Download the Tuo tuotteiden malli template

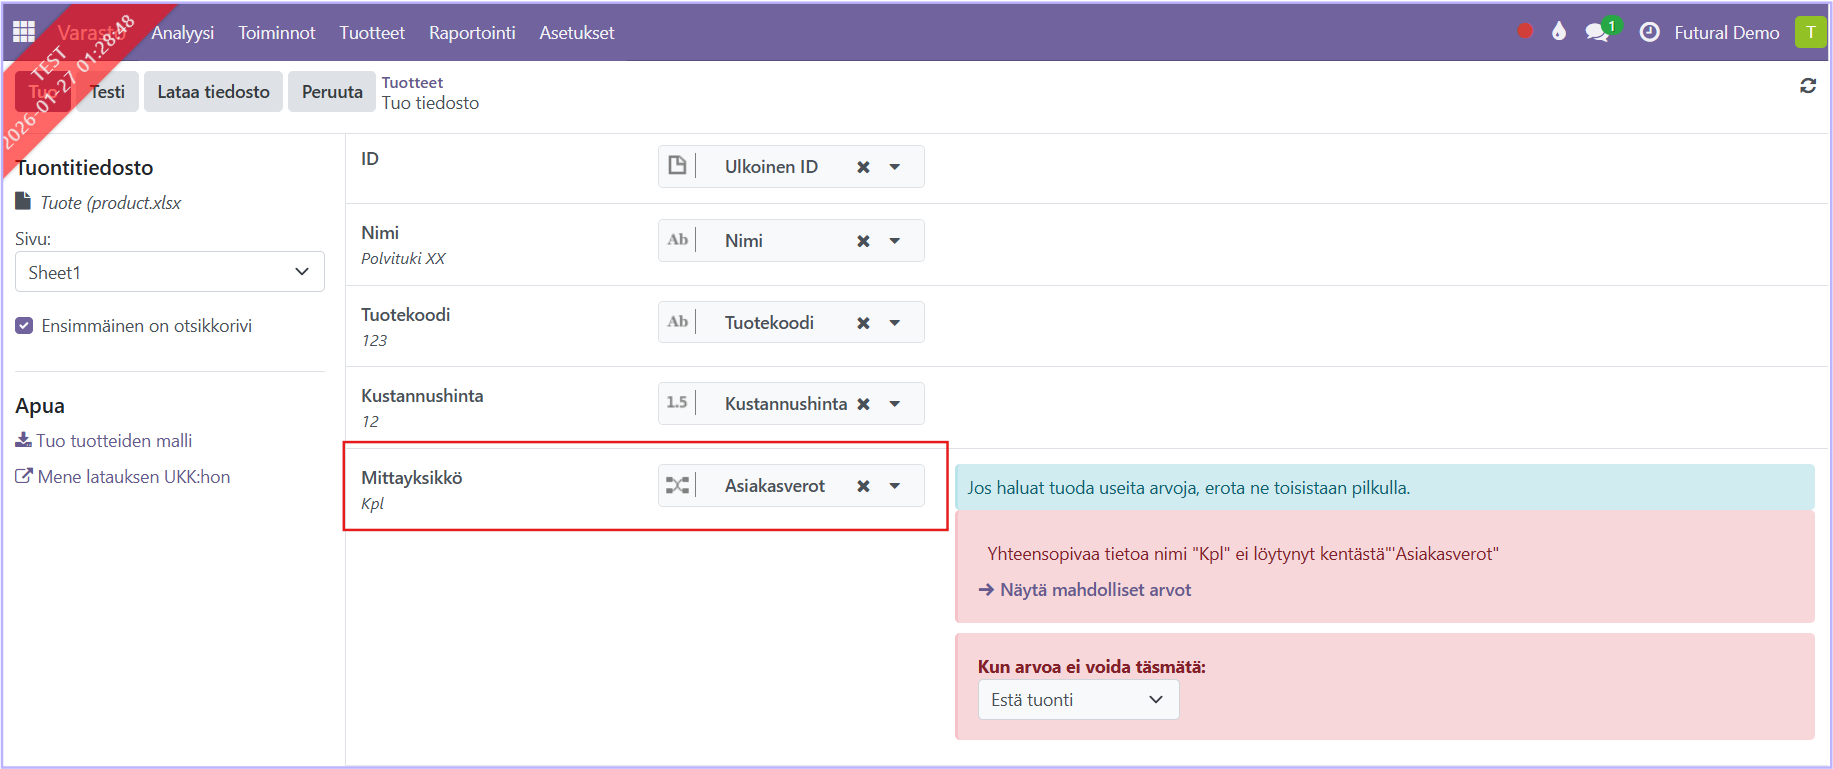coord(113,441)
